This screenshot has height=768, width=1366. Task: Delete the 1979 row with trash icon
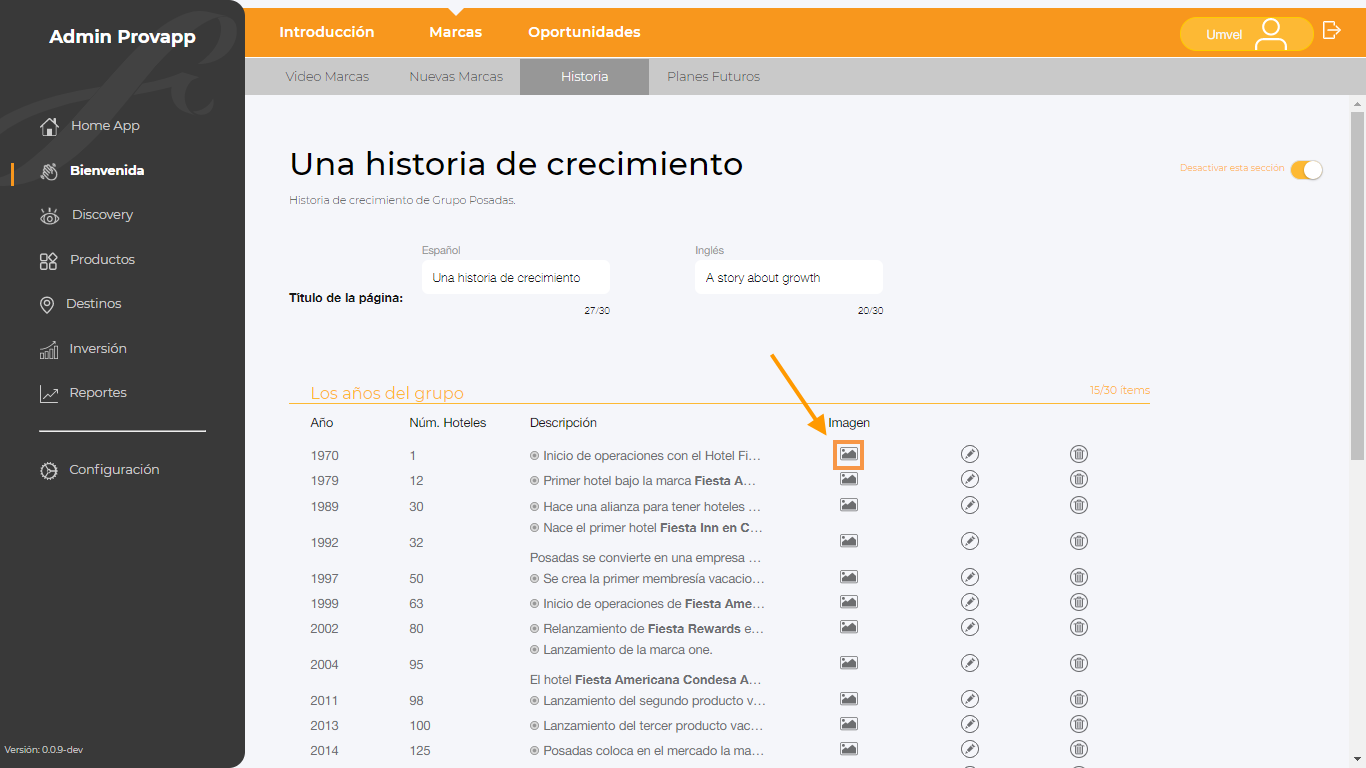[x=1079, y=479]
